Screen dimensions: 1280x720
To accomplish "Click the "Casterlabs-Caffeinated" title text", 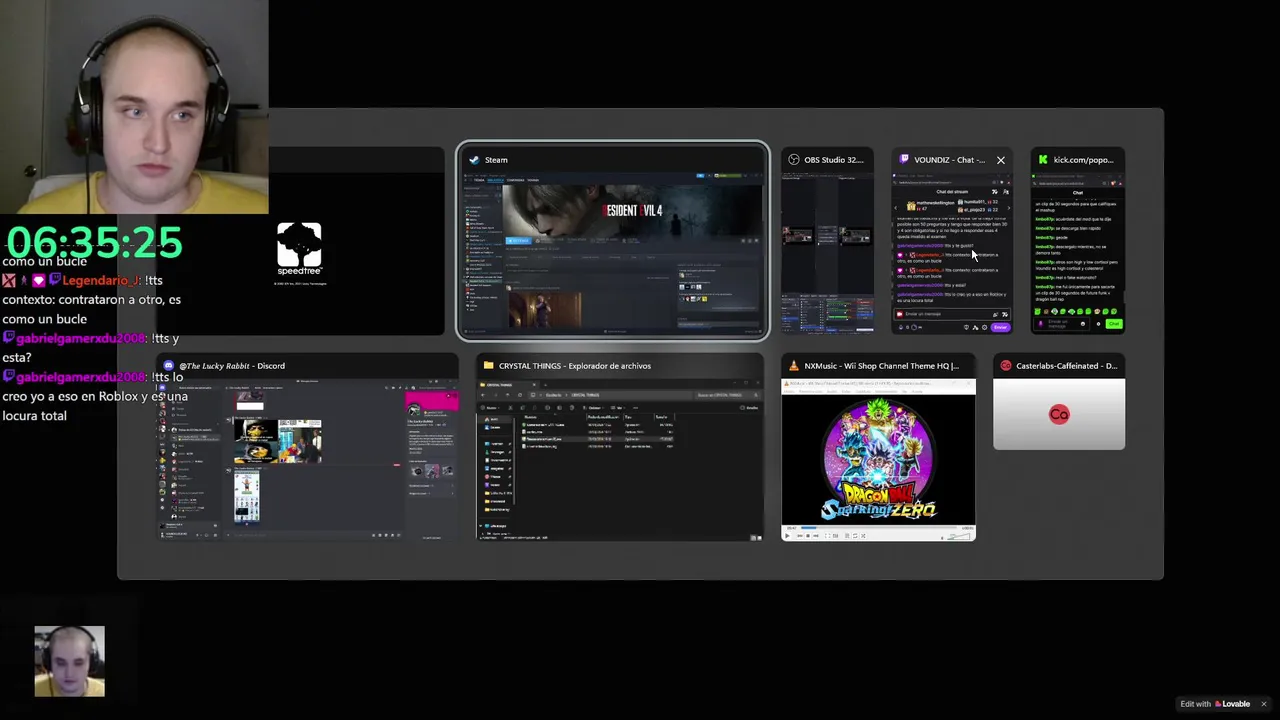I will (x=1066, y=366).
